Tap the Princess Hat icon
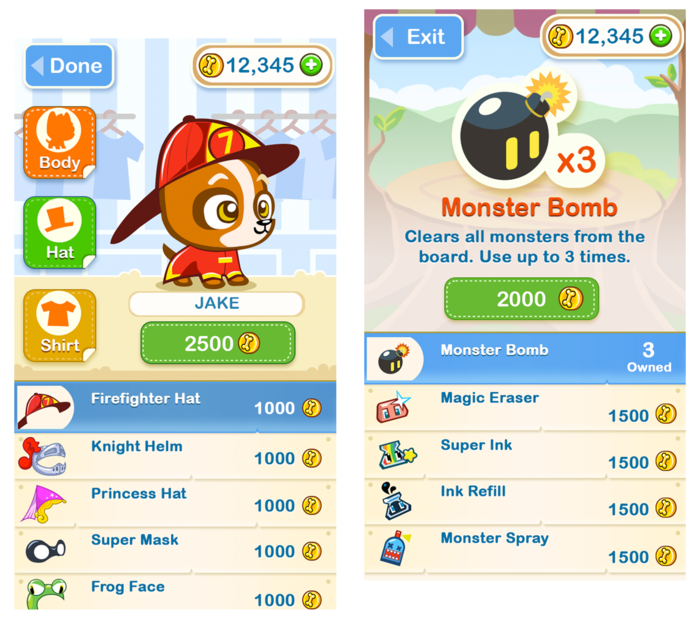Viewport: 700px width, 621px height. coord(42,504)
